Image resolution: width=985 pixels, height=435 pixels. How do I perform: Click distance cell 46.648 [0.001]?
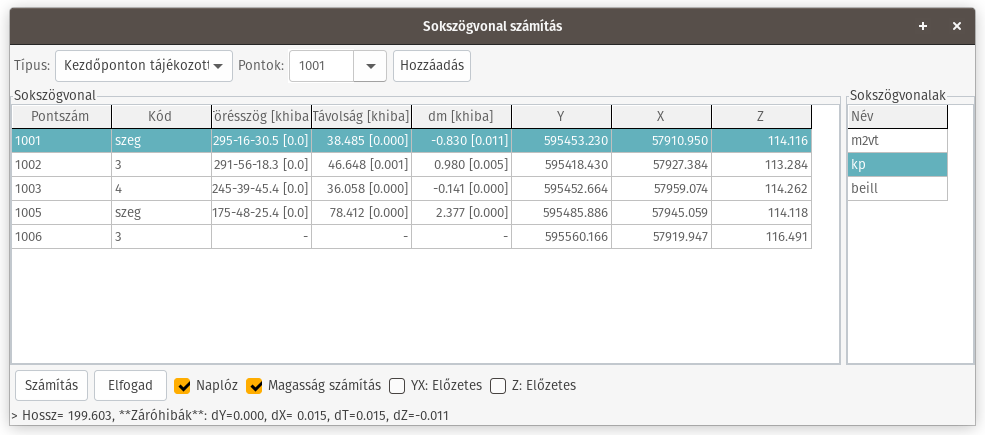pos(361,165)
